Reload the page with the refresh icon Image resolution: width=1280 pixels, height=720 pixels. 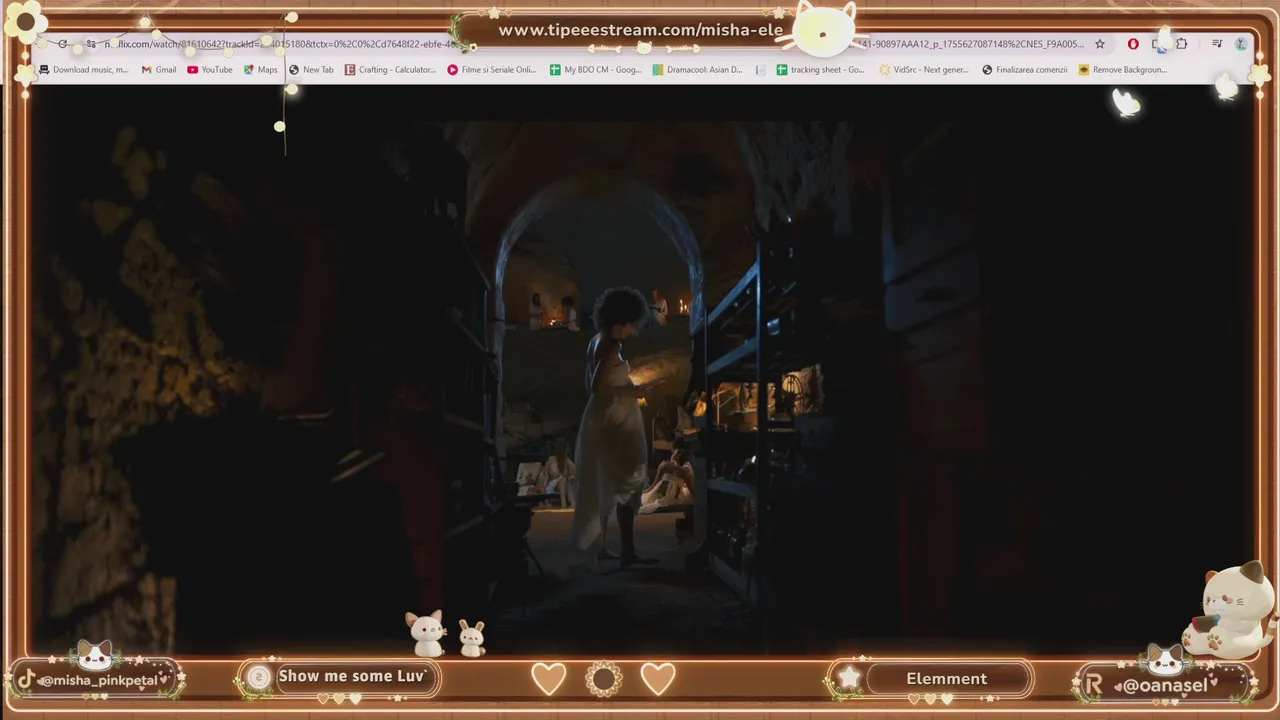63,44
